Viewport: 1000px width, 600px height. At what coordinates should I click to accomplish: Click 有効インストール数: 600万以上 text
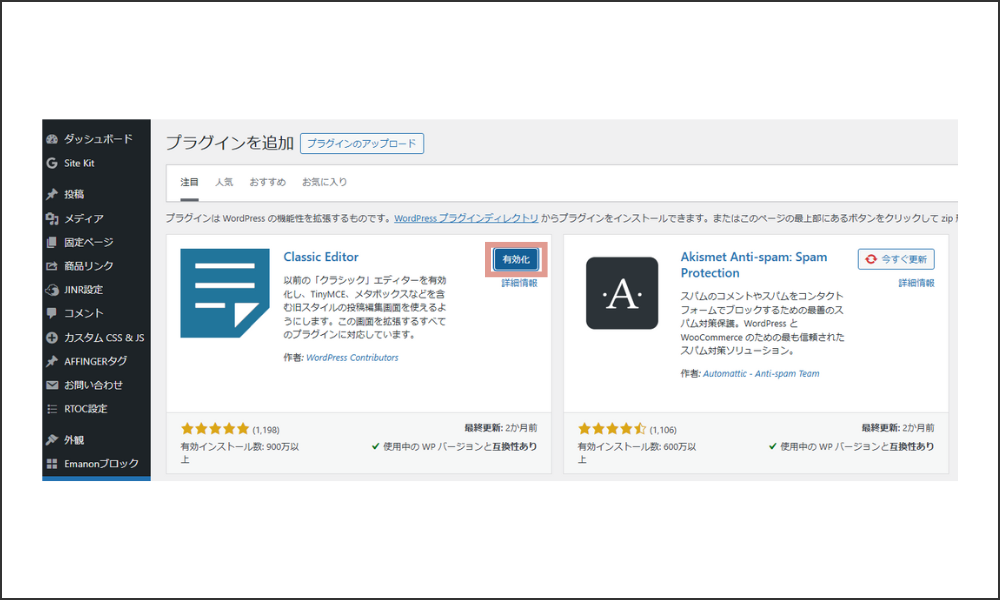(637, 453)
